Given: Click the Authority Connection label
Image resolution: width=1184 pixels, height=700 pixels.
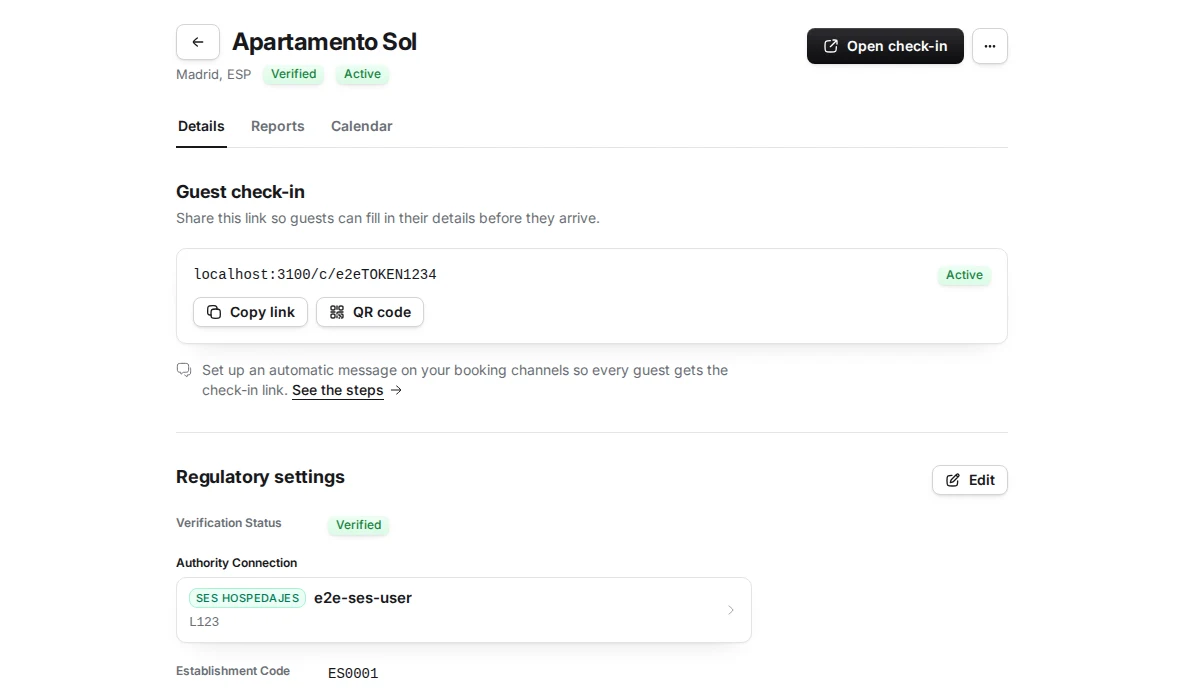Looking at the screenshot, I should click(x=236, y=563).
